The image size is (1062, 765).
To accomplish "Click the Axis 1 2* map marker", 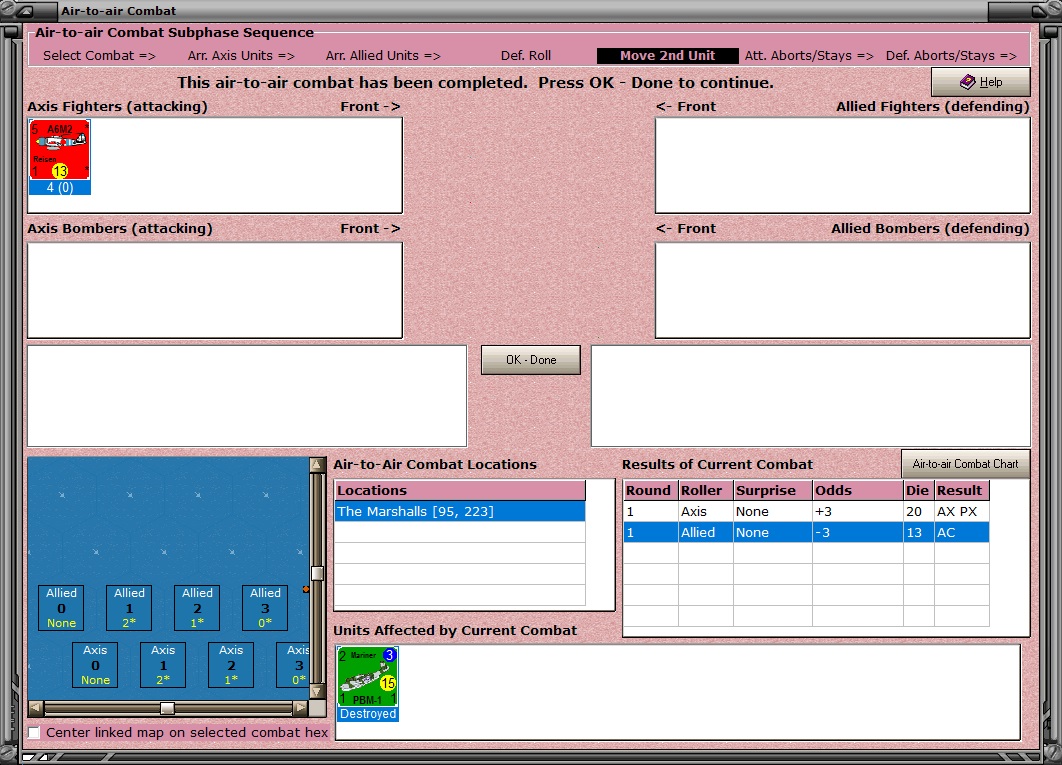I will [x=163, y=665].
